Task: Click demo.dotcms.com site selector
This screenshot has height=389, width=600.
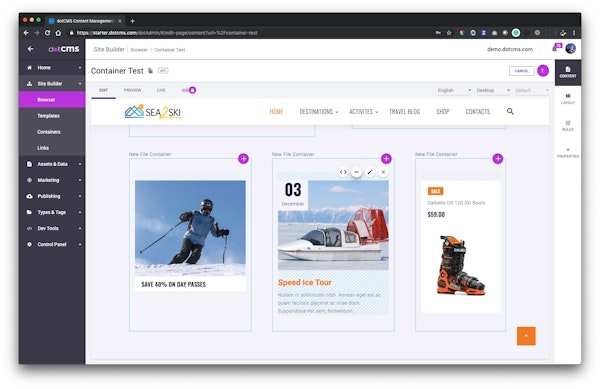Action: click(510, 49)
